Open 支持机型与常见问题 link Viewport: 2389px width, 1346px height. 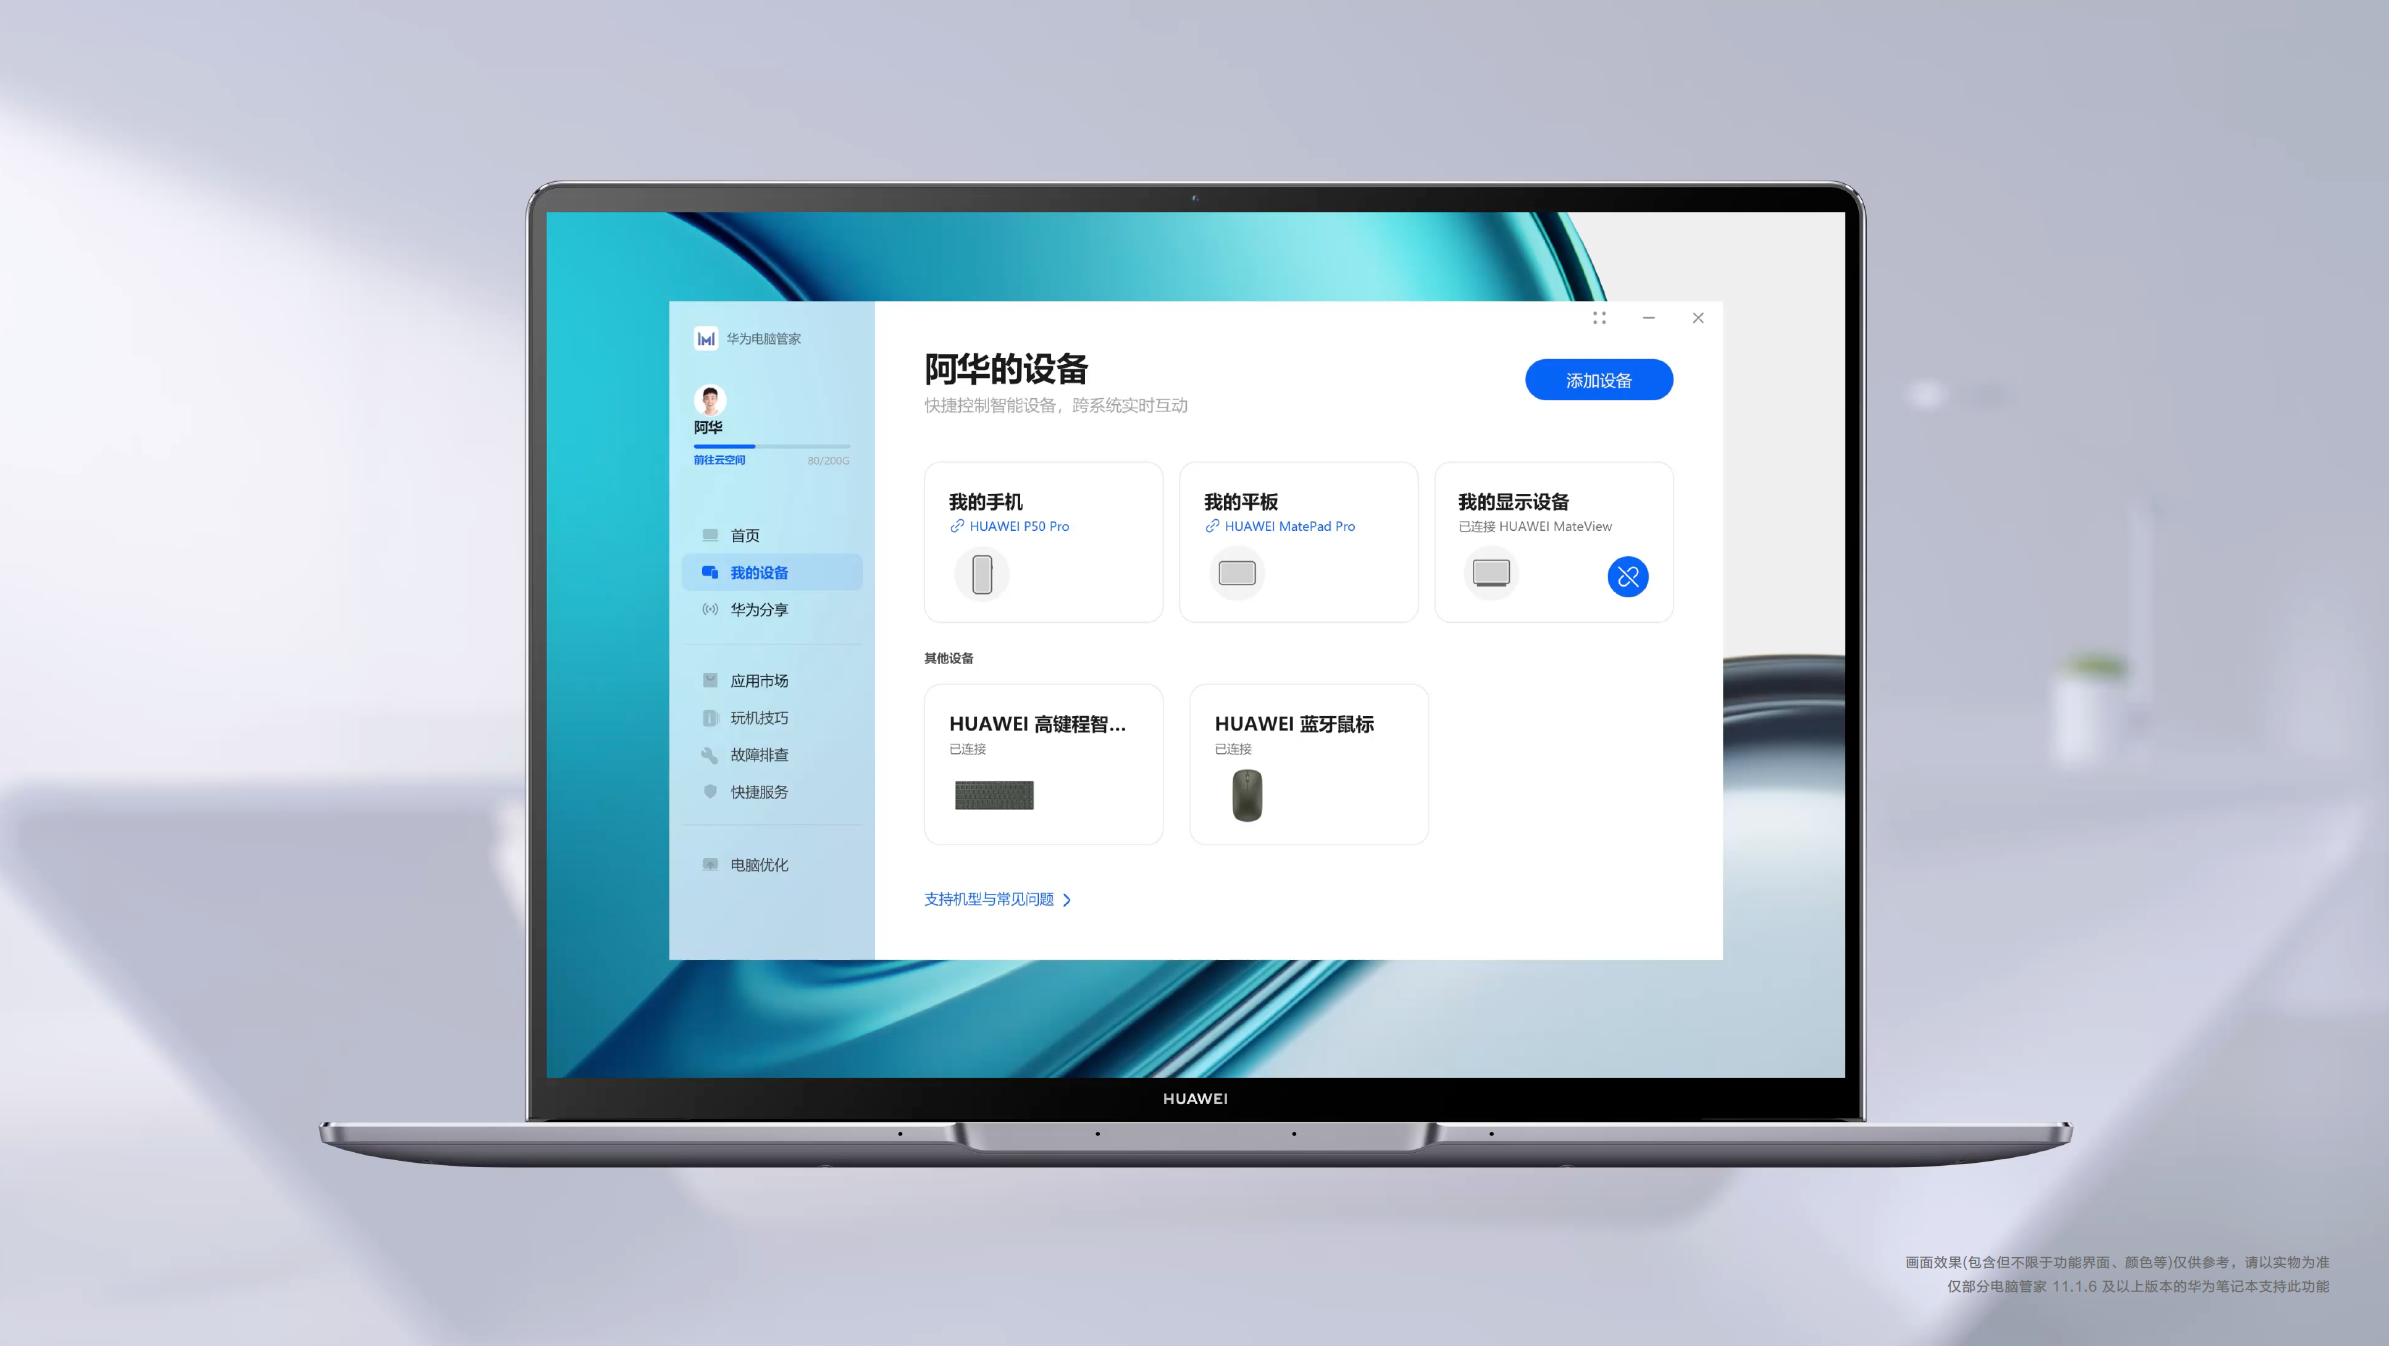[994, 898]
